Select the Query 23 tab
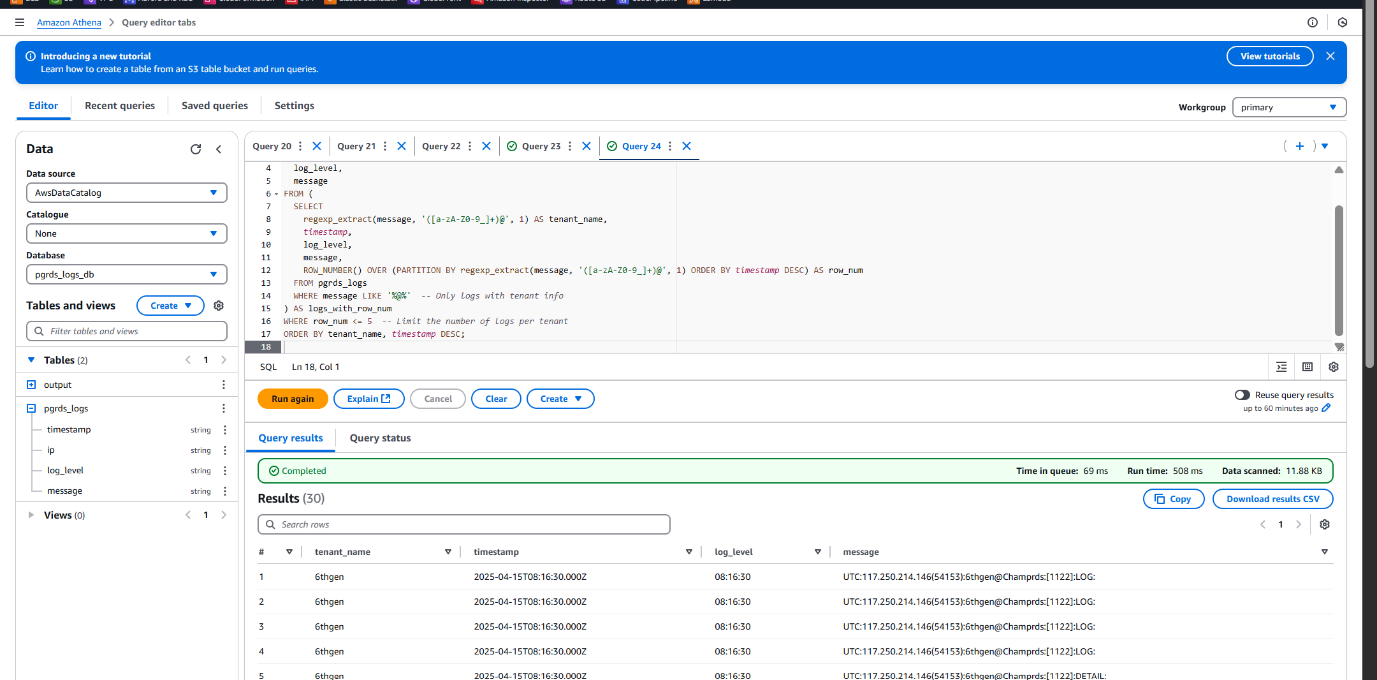This screenshot has height=680, width=1377. tap(541, 146)
